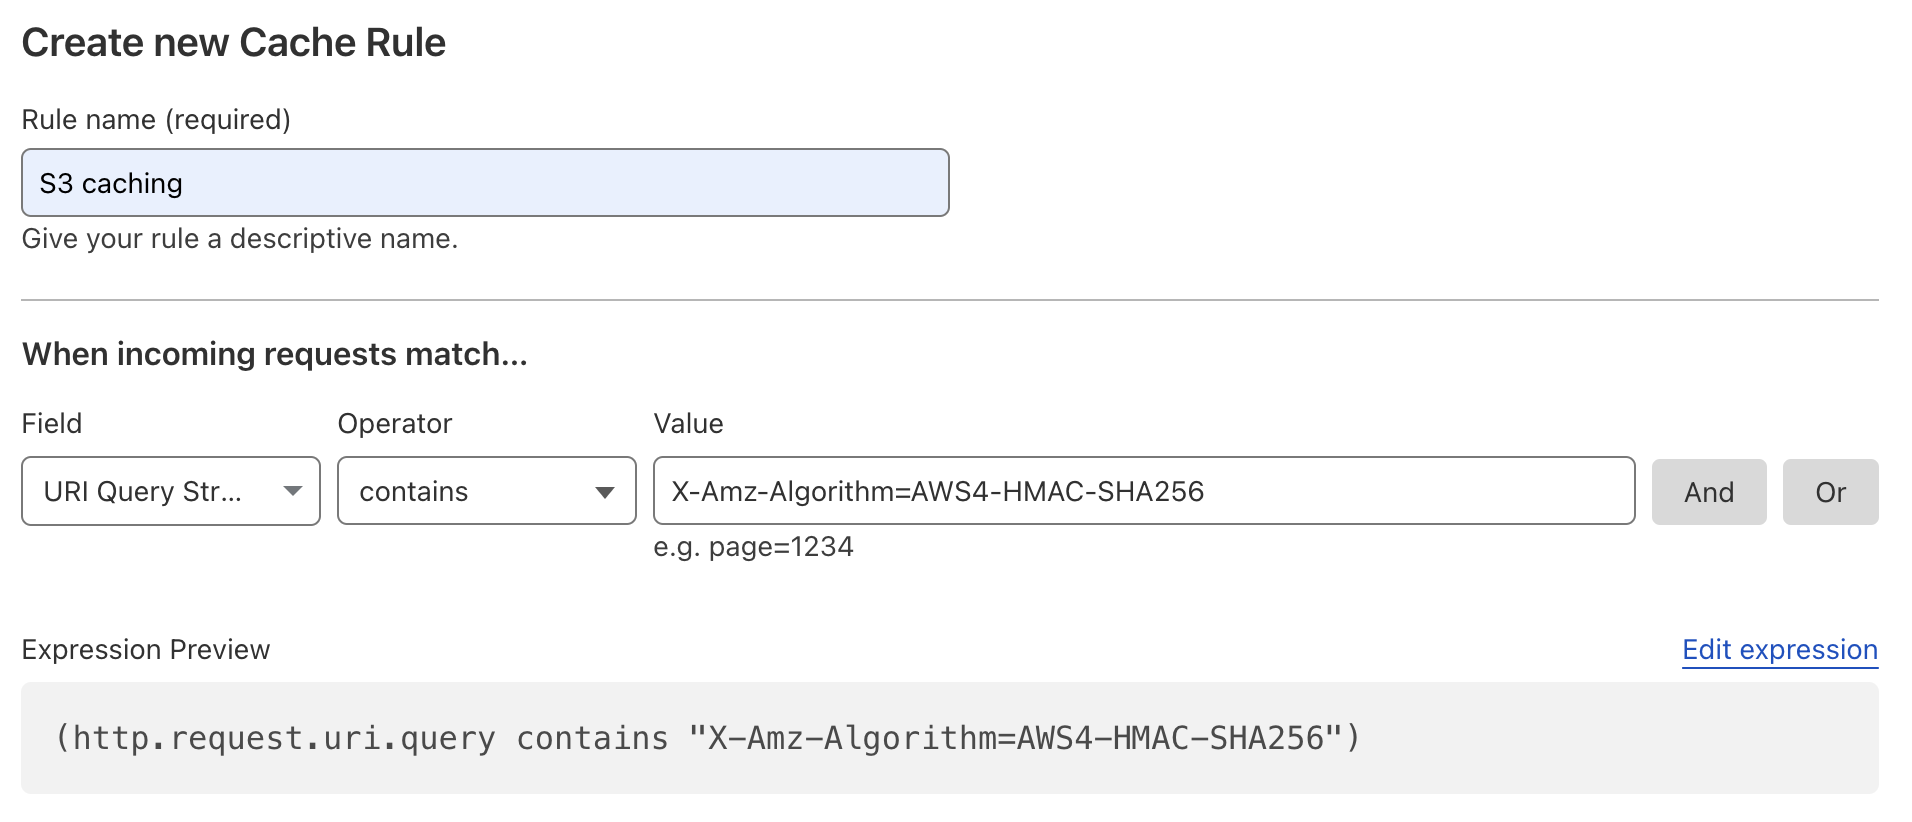Click the Create new Cache Rule heading

click(234, 43)
